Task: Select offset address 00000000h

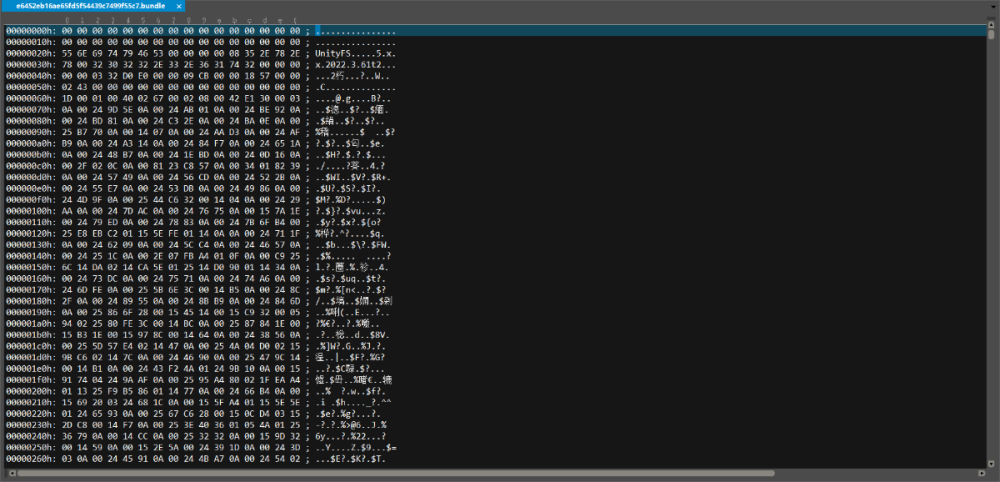Action: point(29,31)
